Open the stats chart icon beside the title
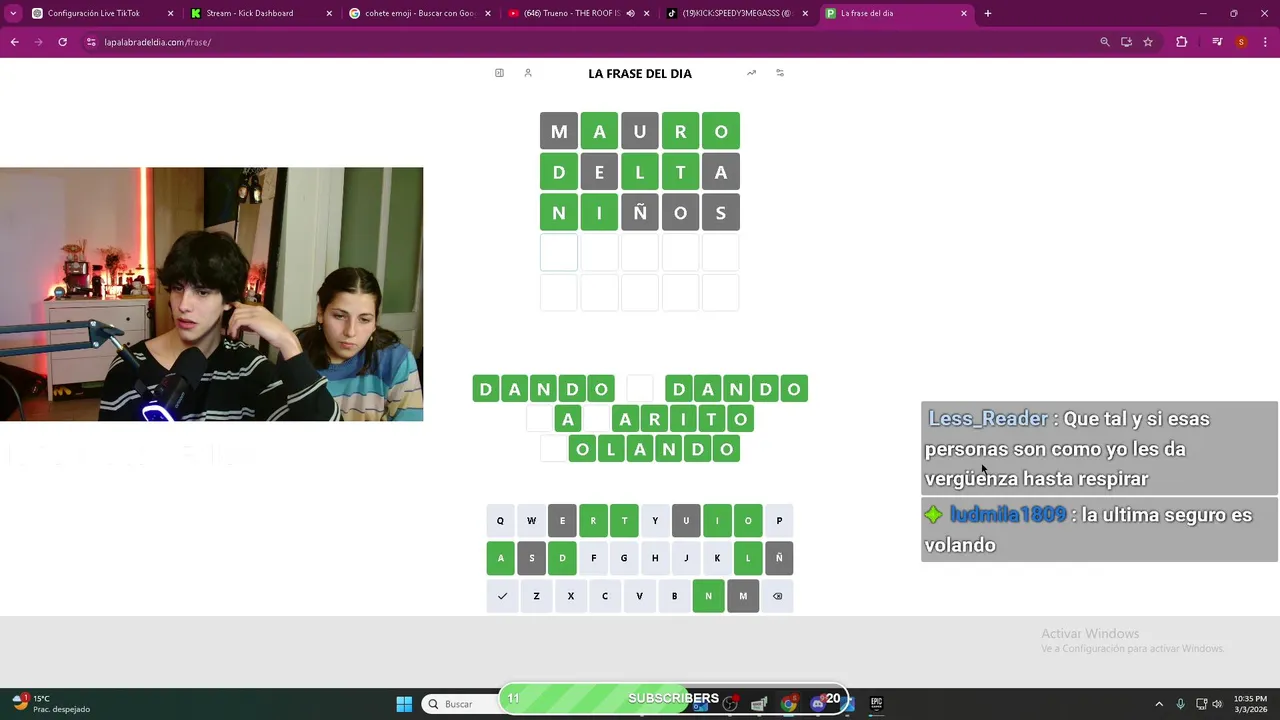Screen dimensions: 1280x720 click(751, 73)
